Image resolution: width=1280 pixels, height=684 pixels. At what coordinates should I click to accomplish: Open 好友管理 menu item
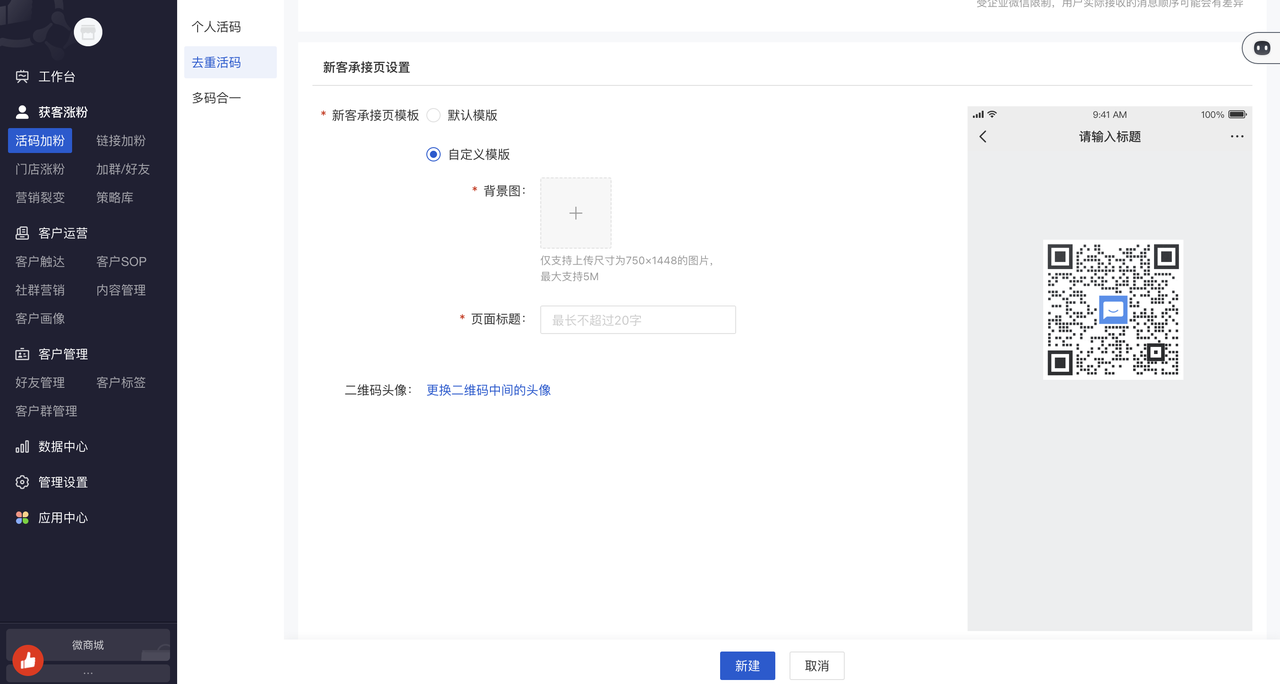(x=40, y=383)
